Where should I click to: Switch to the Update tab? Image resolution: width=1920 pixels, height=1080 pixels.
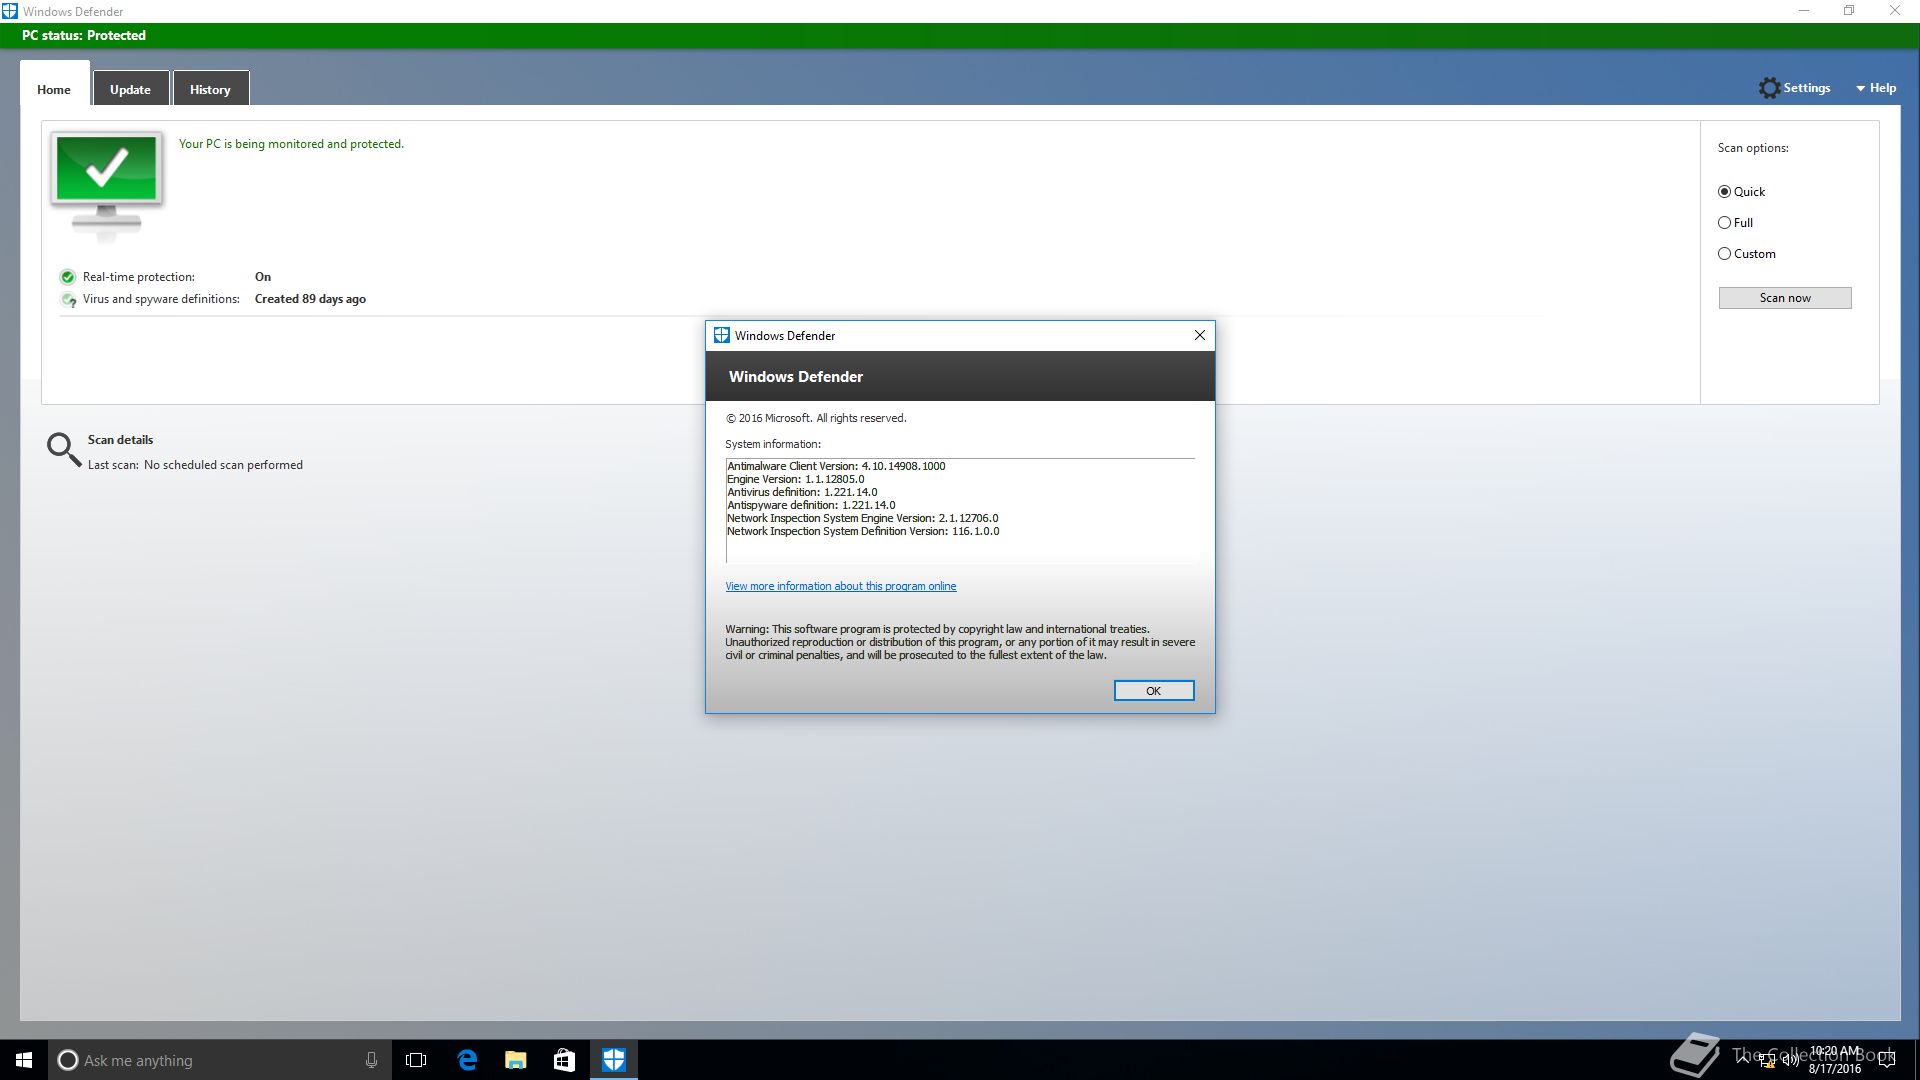[x=130, y=89]
